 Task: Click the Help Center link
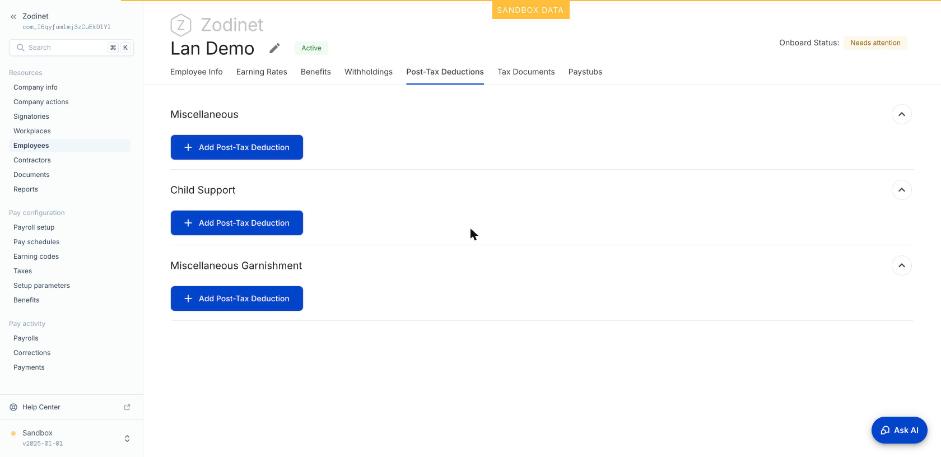coord(41,407)
